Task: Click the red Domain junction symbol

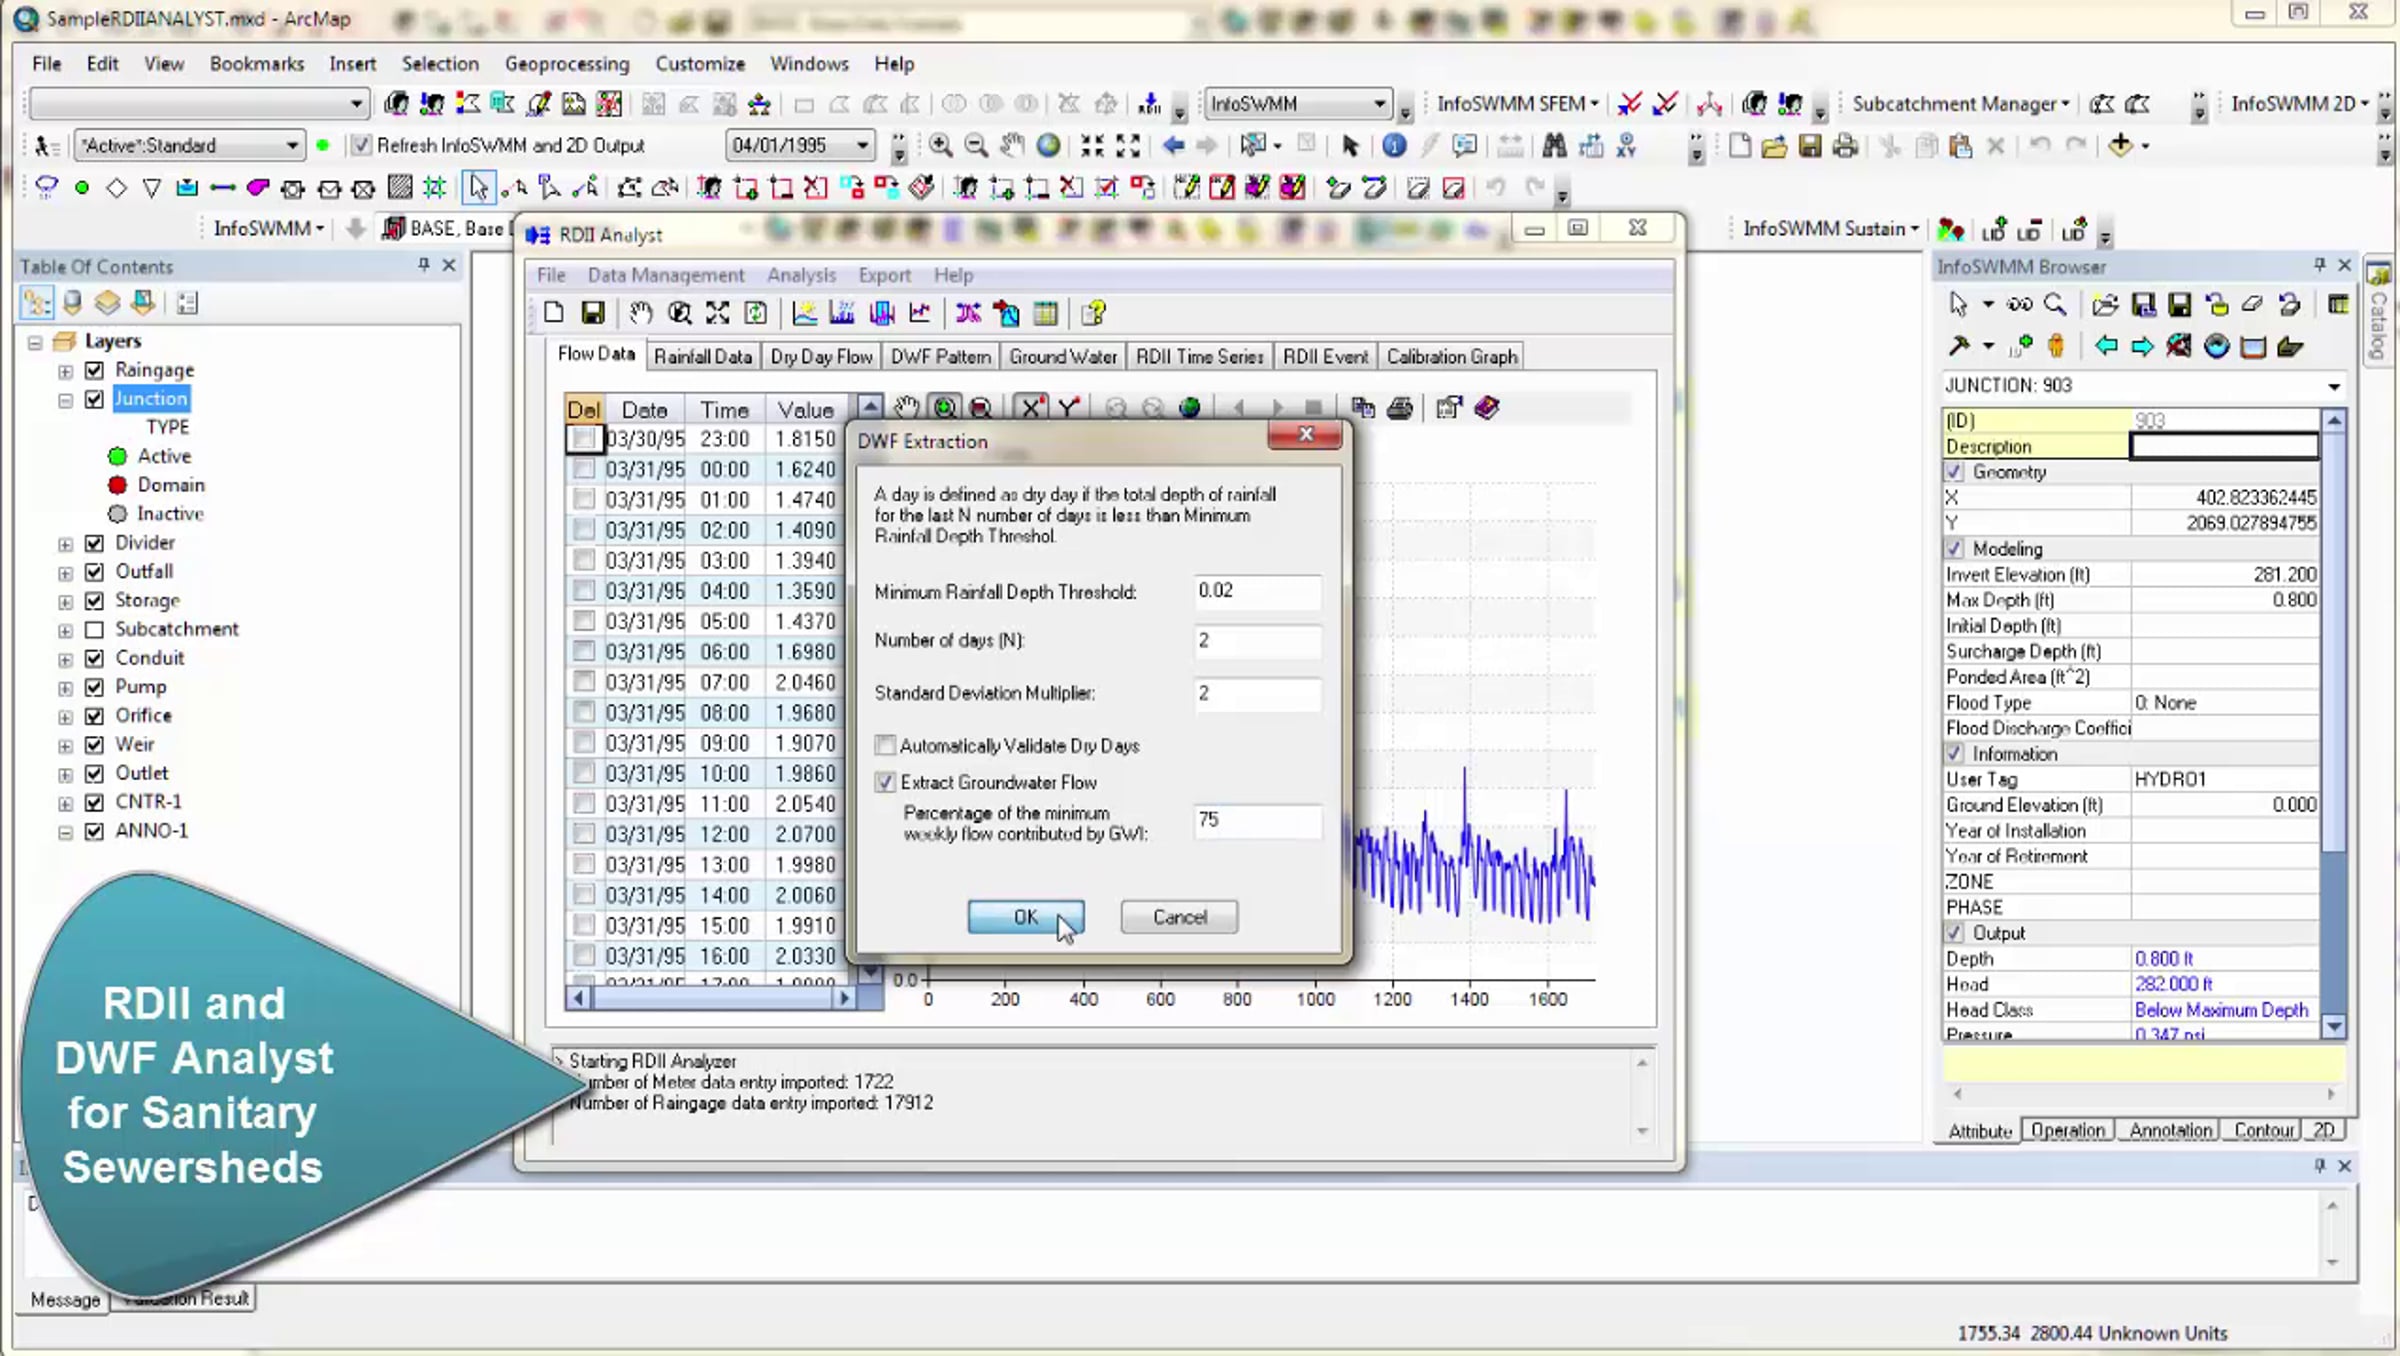Action: pyautogui.click(x=118, y=486)
